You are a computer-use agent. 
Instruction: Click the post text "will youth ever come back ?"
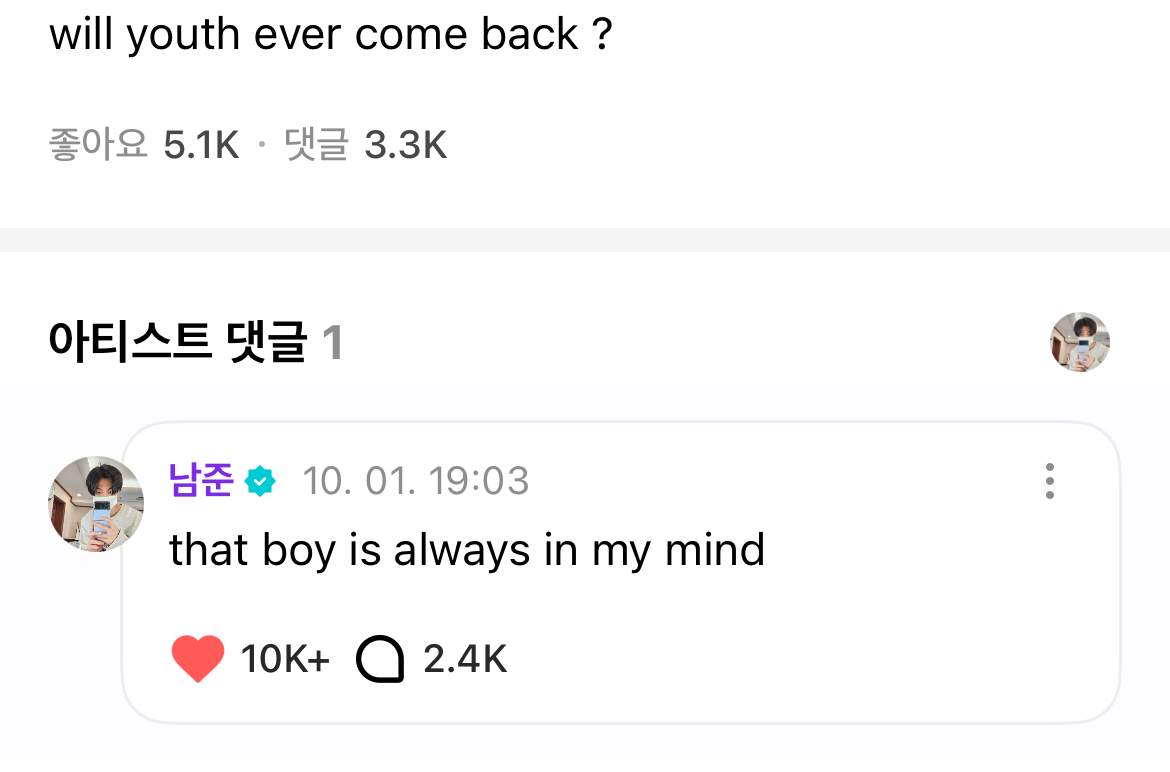330,36
